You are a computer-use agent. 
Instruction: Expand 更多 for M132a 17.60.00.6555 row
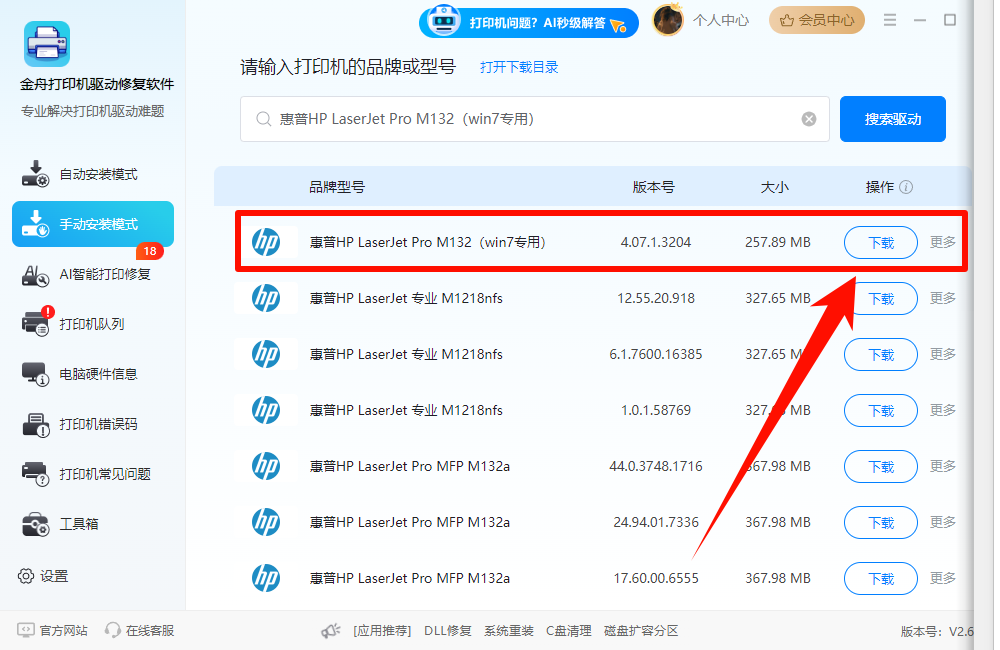point(943,578)
